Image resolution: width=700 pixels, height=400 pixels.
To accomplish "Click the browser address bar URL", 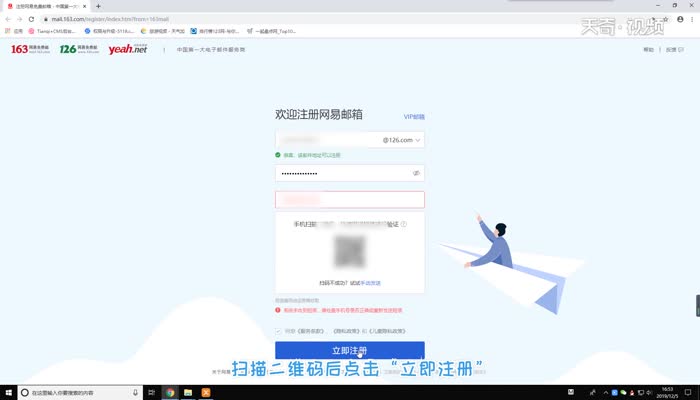I will (x=110, y=19).
